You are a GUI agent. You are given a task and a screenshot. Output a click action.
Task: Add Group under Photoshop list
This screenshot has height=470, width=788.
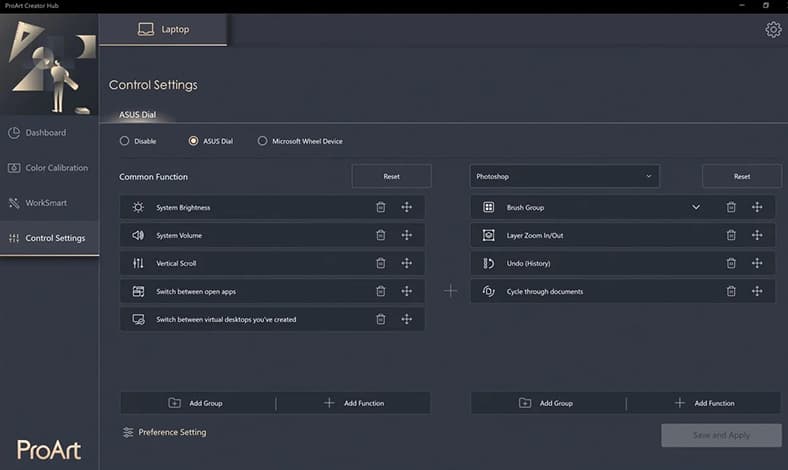(x=548, y=403)
